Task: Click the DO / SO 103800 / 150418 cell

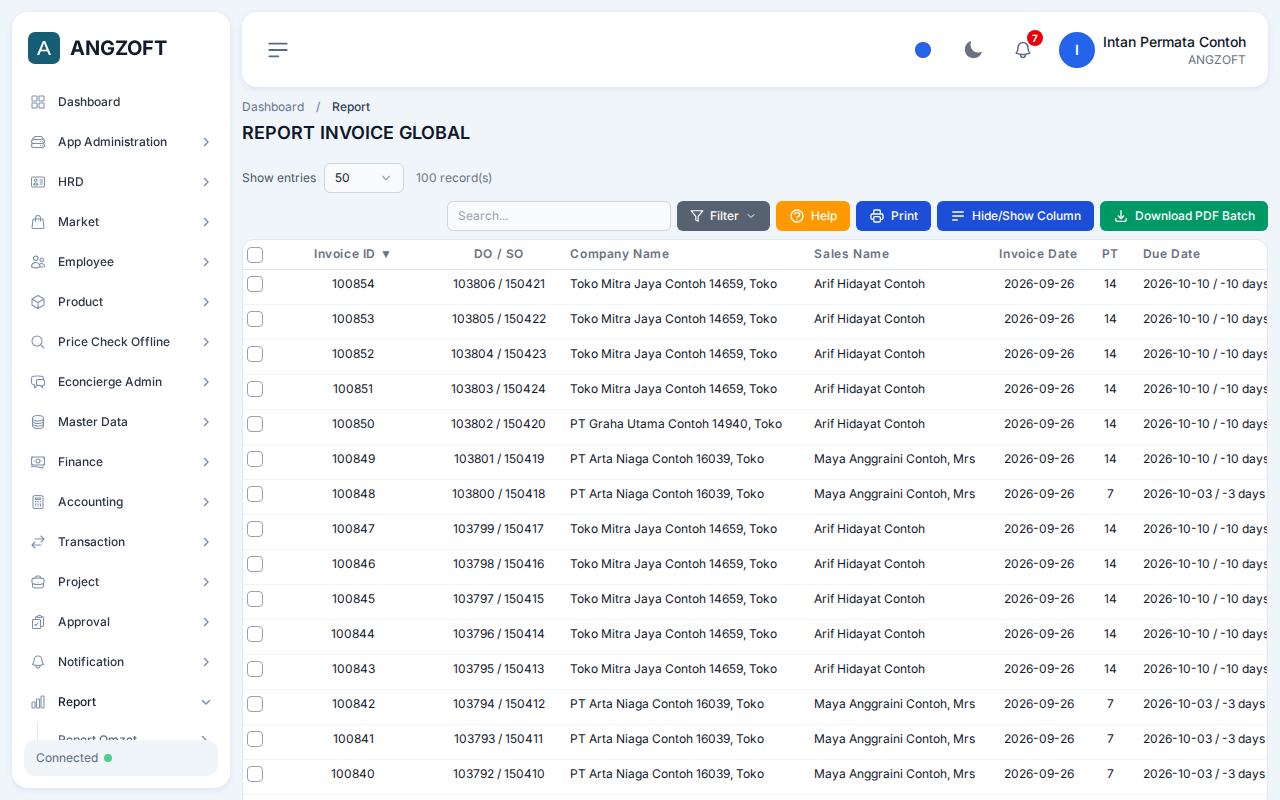Action: [498, 494]
